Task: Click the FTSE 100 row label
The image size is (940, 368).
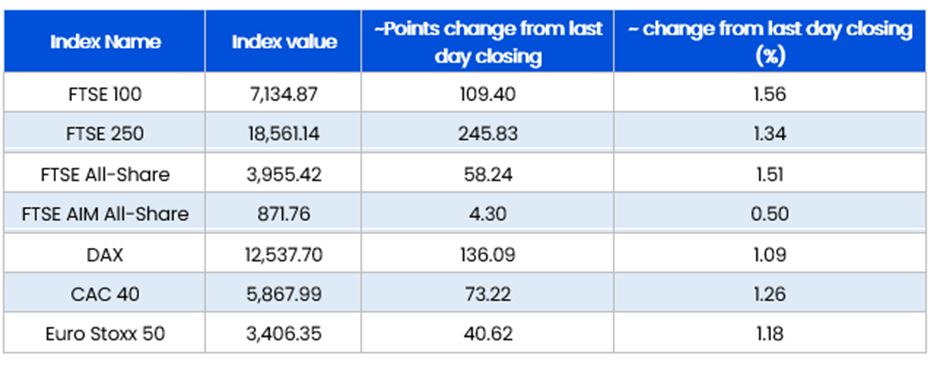Action: click(x=105, y=93)
